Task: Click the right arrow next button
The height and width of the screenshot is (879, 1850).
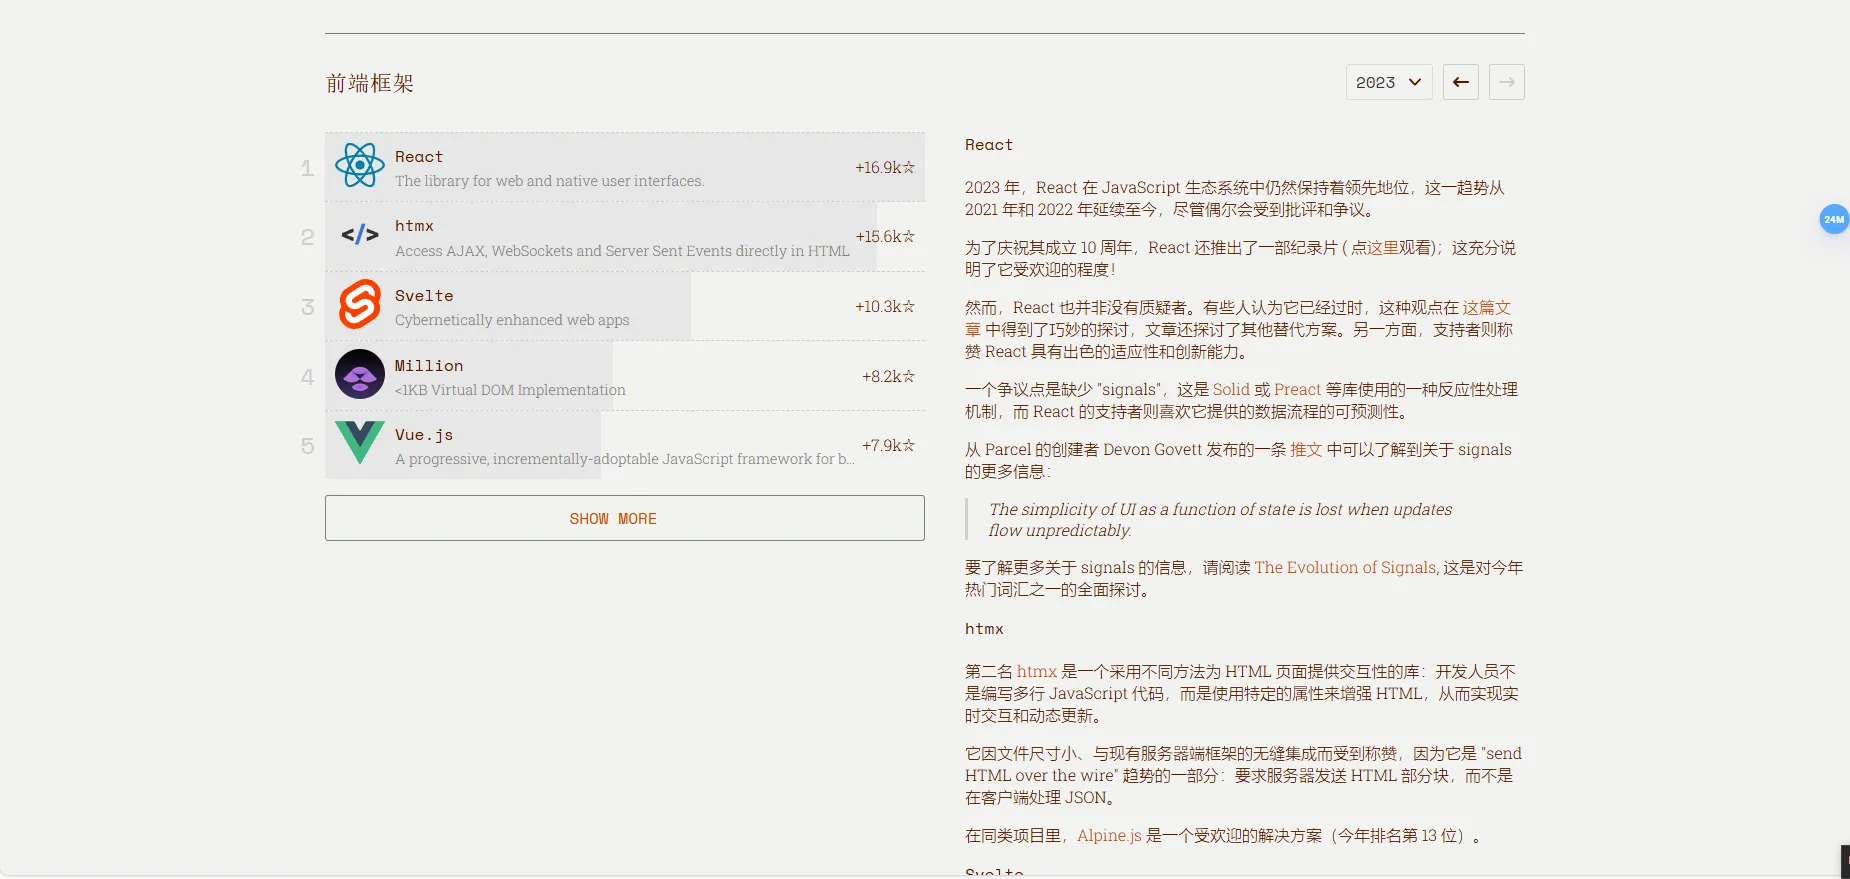Action: pyautogui.click(x=1506, y=82)
